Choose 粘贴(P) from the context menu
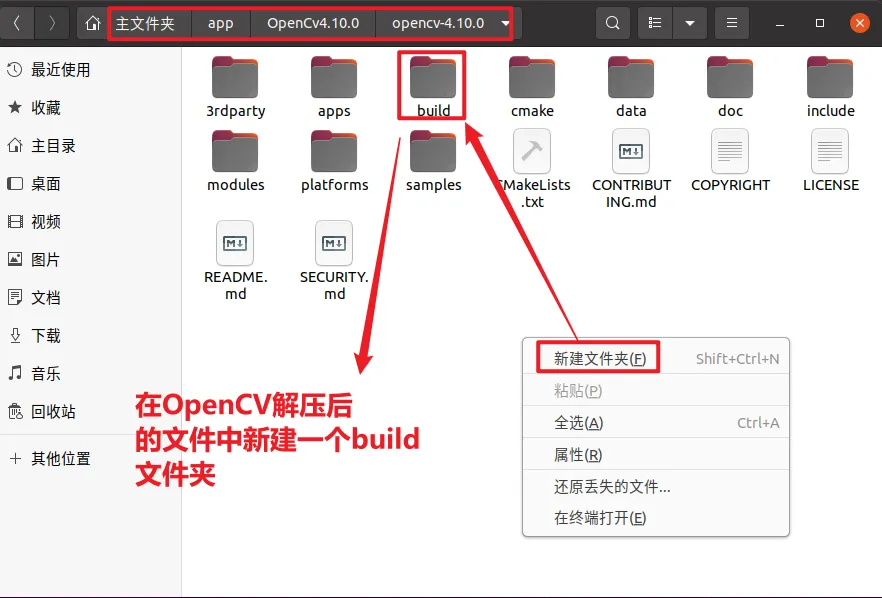 [656, 390]
